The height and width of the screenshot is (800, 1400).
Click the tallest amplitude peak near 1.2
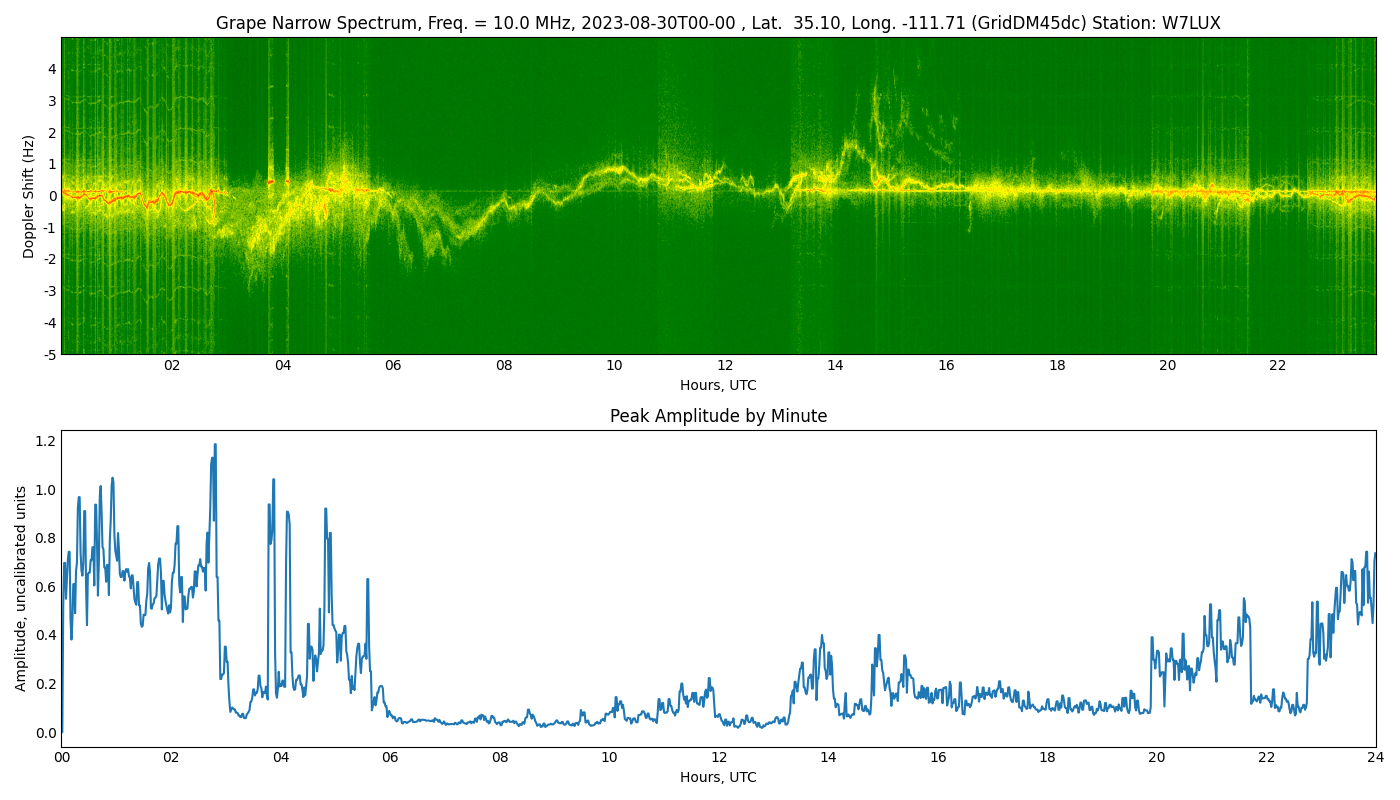215,446
